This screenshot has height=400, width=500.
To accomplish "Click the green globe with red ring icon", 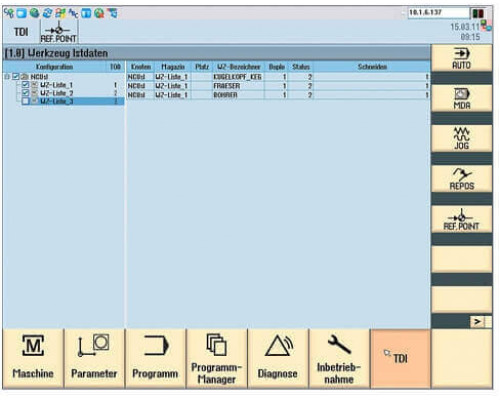I will tap(99, 13).
